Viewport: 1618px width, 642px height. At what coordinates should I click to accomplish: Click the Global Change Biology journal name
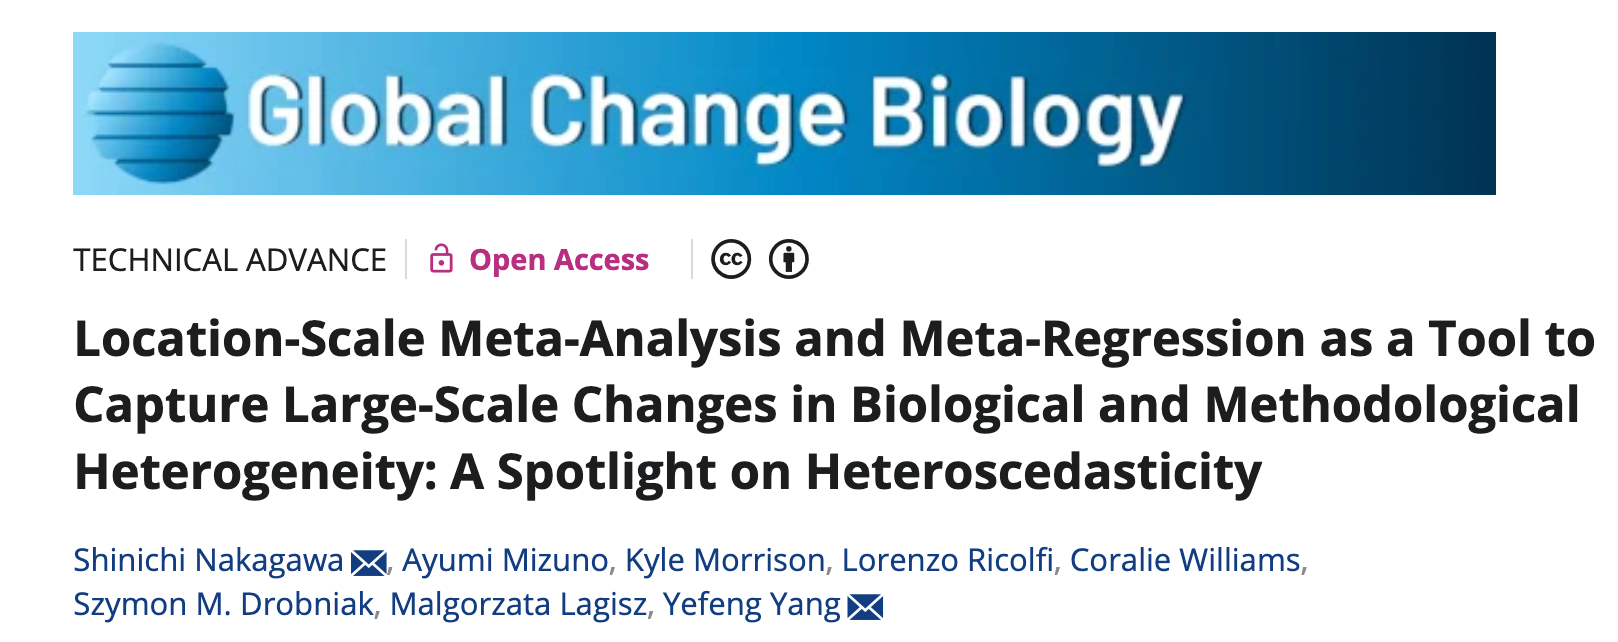[714, 115]
